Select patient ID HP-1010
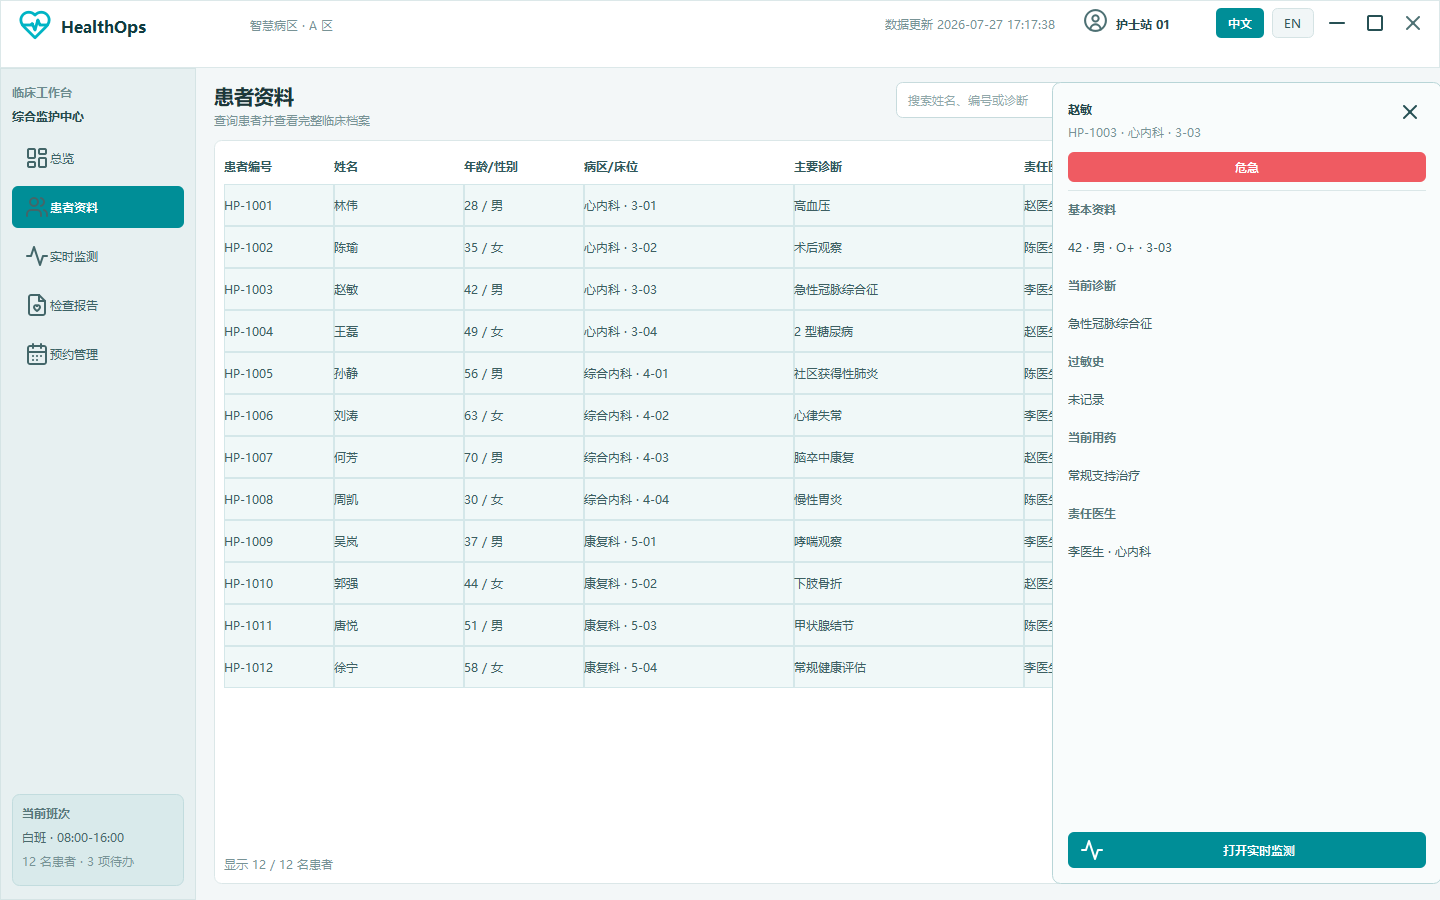This screenshot has width=1440, height=900. point(248,583)
